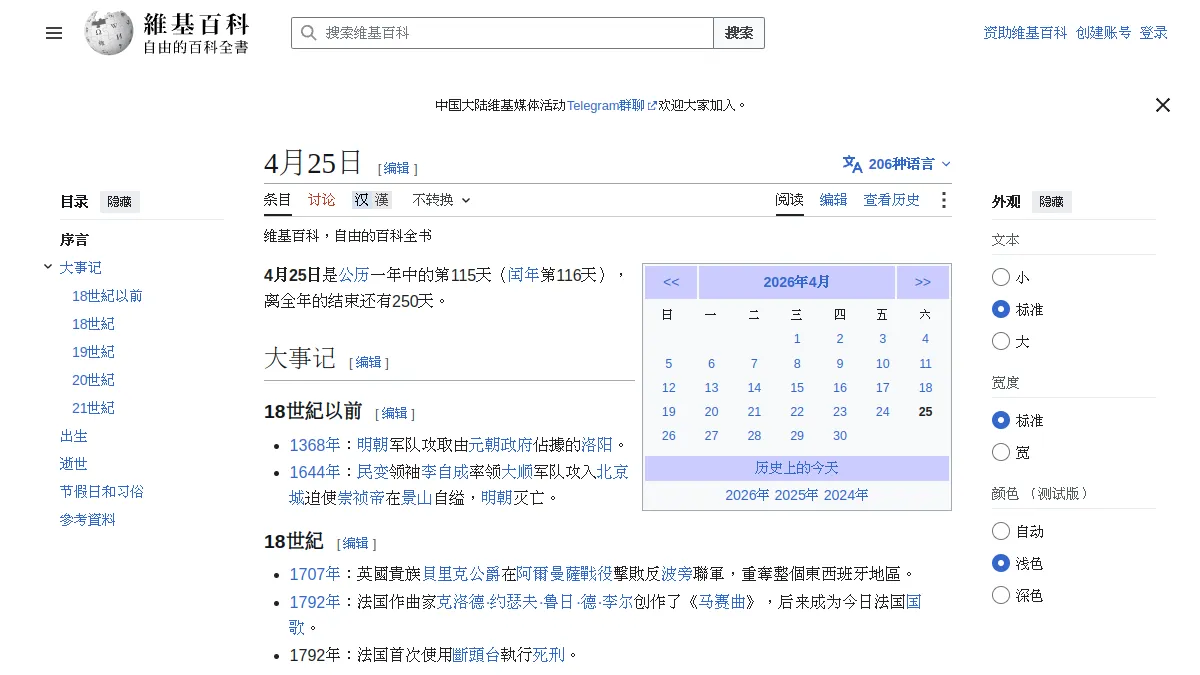The image size is (1200, 675).
Task: Click the 登录 login link
Action: (1154, 33)
